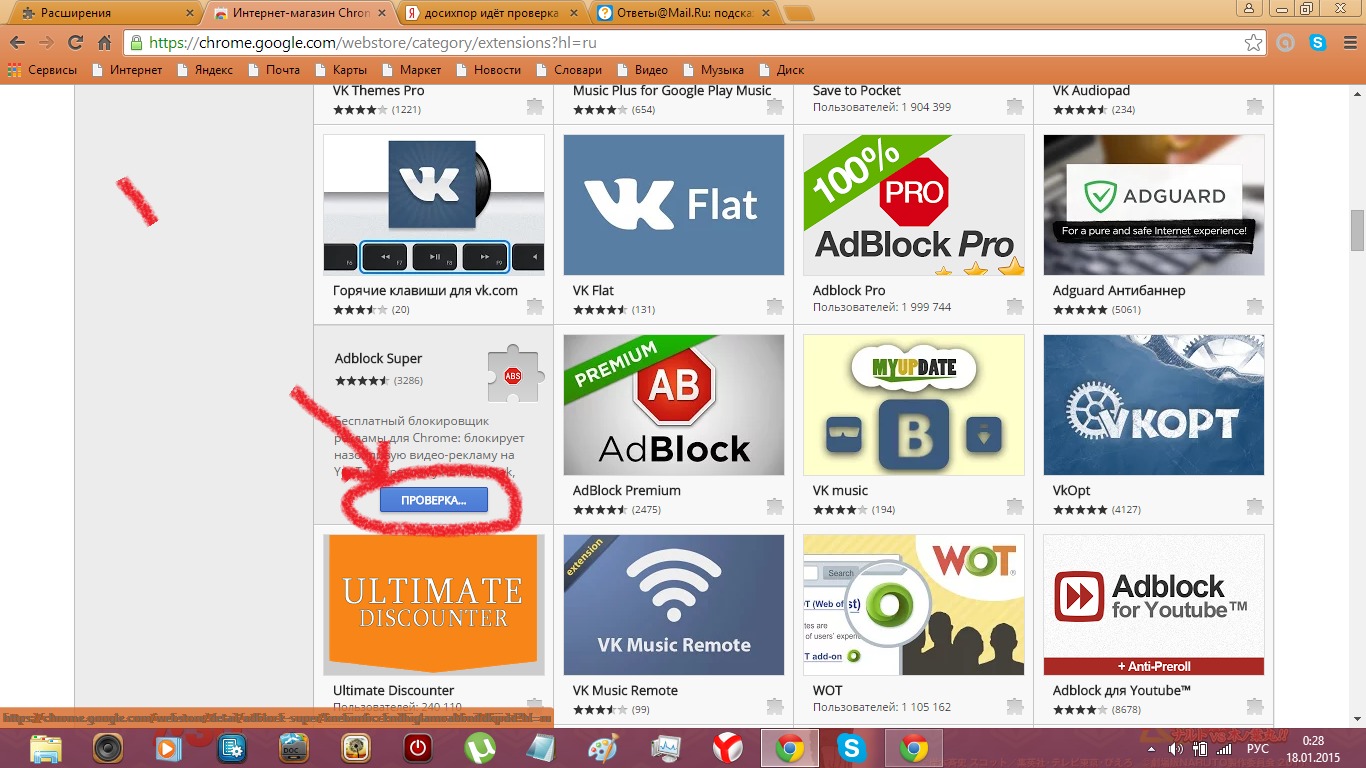Click the page vertical scrollbar thumb
The width and height of the screenshot is (1366, 768).
click(x=1357, y=231)
